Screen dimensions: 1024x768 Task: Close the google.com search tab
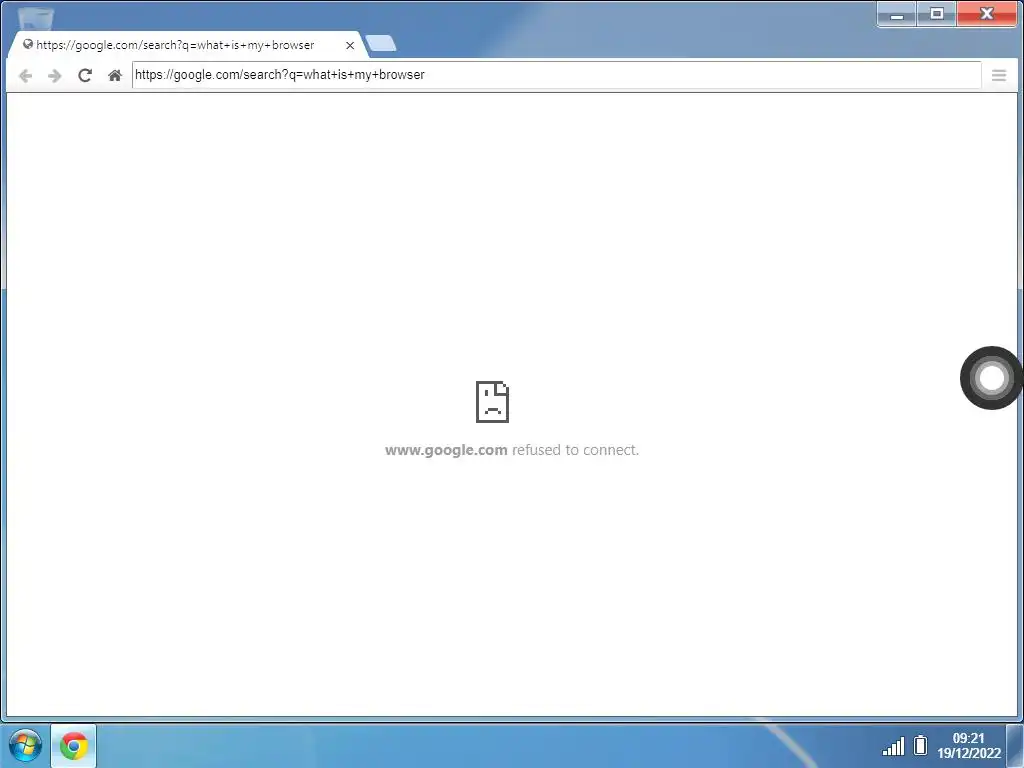tap(350, 46)
